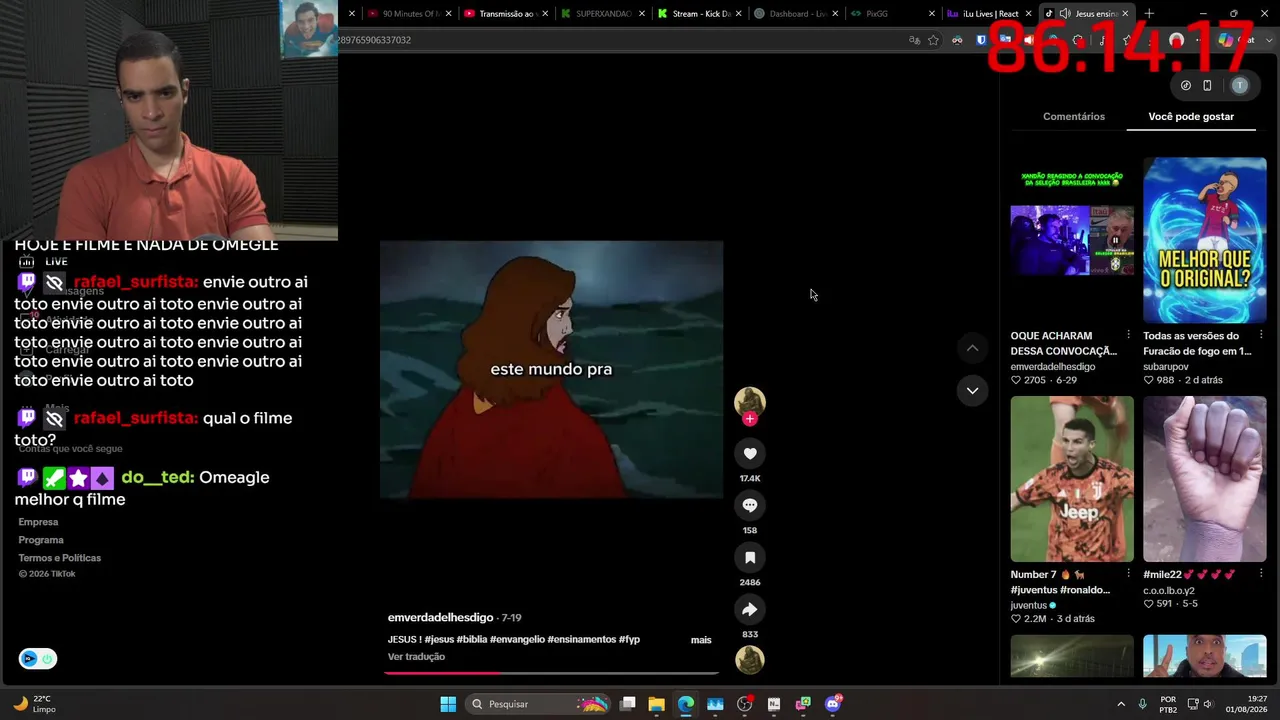The width and height of the screenshot is (1280, 720).
Task: Toggle the floating power switch pill at bottom left
Action: tap(38, 659)
